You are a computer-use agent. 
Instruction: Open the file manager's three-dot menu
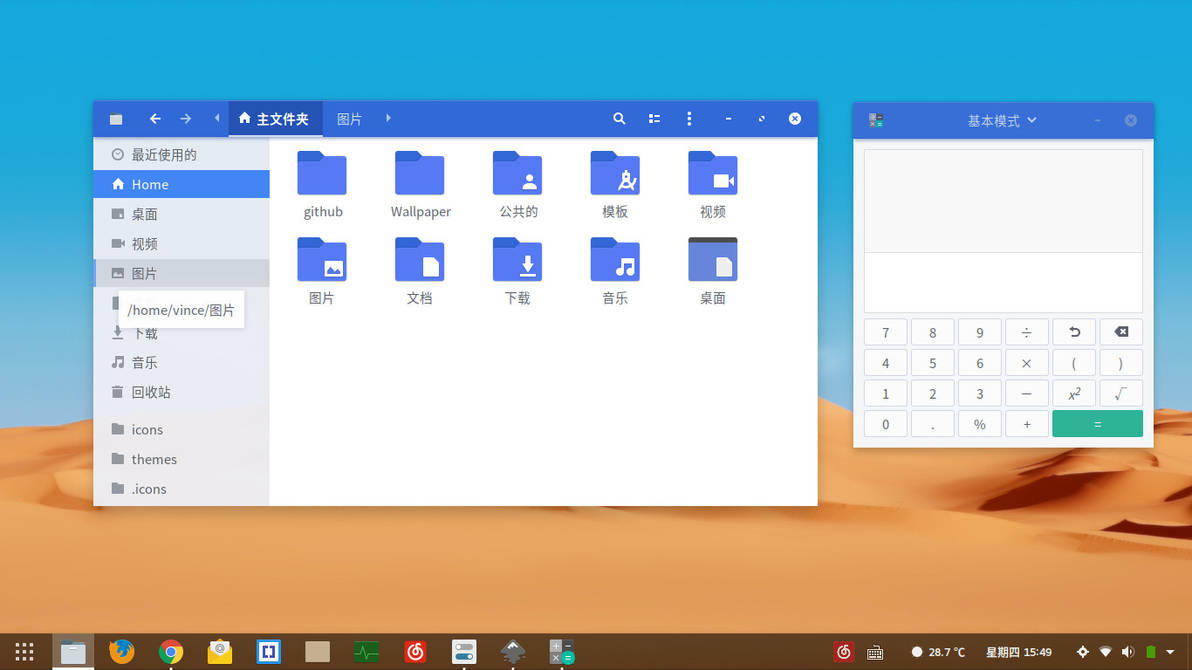pos(689,118)
